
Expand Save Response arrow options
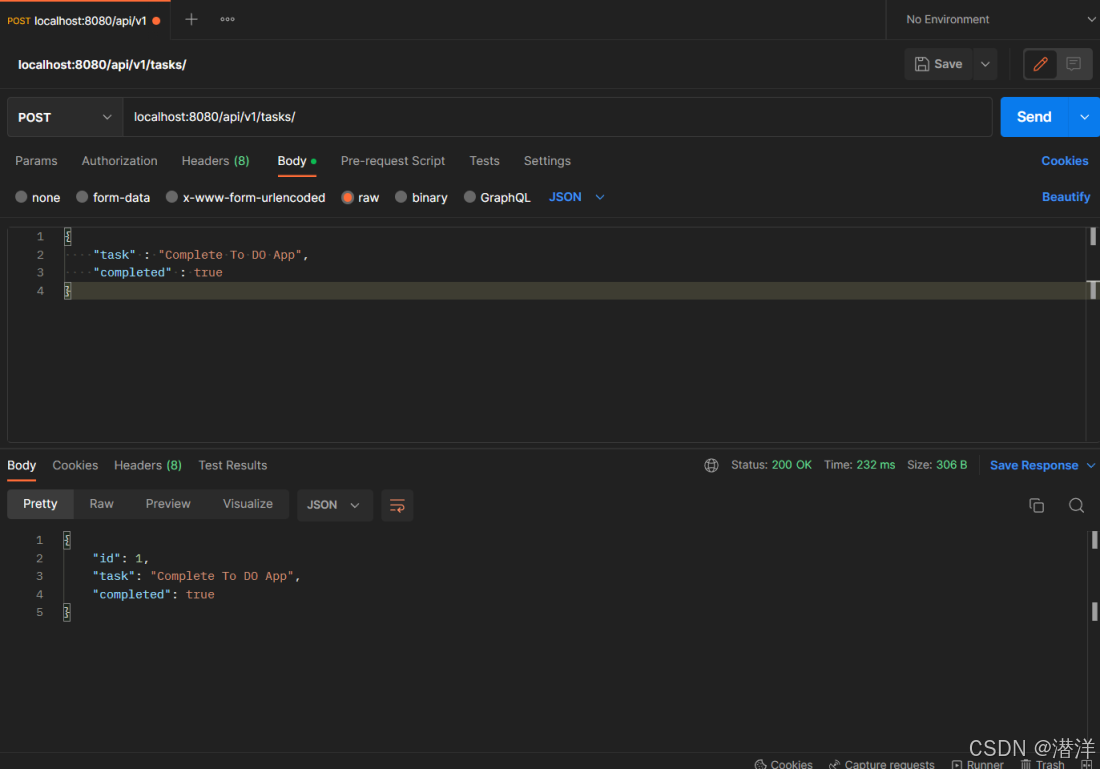pyautogui.click(x=1090, y=465)
